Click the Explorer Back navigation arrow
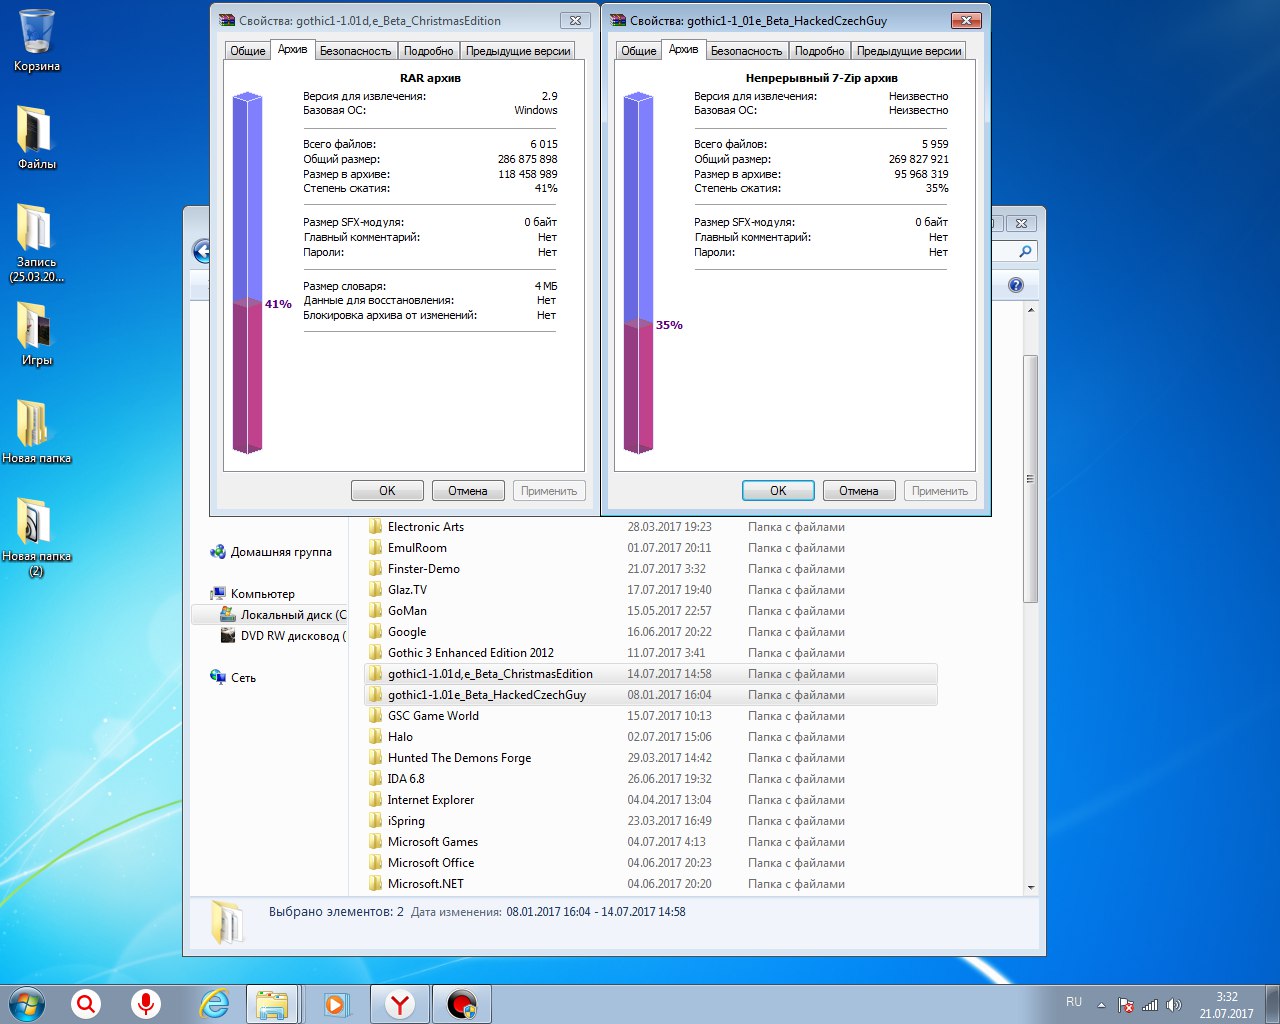1280x1024 pixels. pos(201,251)
